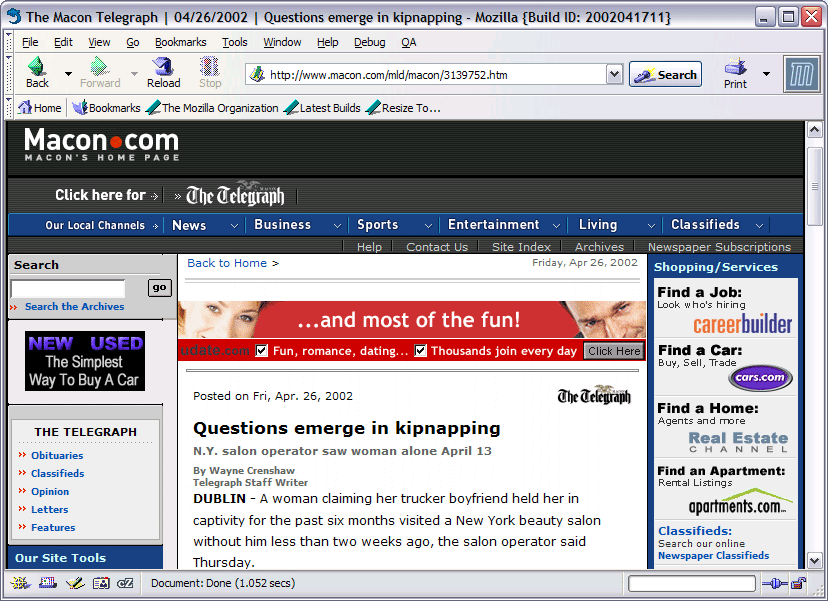Open The Mozilla Organization bookmark
Image resolution: width=828 pixels, height=601 pixels.
(x=212, y=108)
